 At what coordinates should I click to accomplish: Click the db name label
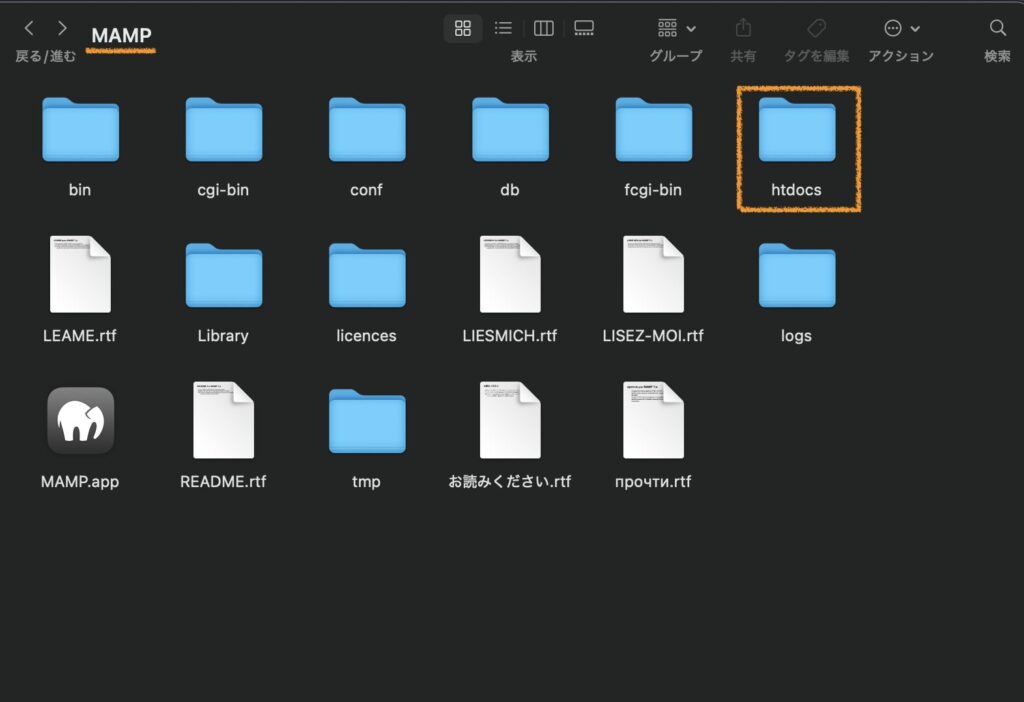pos(509,190)
